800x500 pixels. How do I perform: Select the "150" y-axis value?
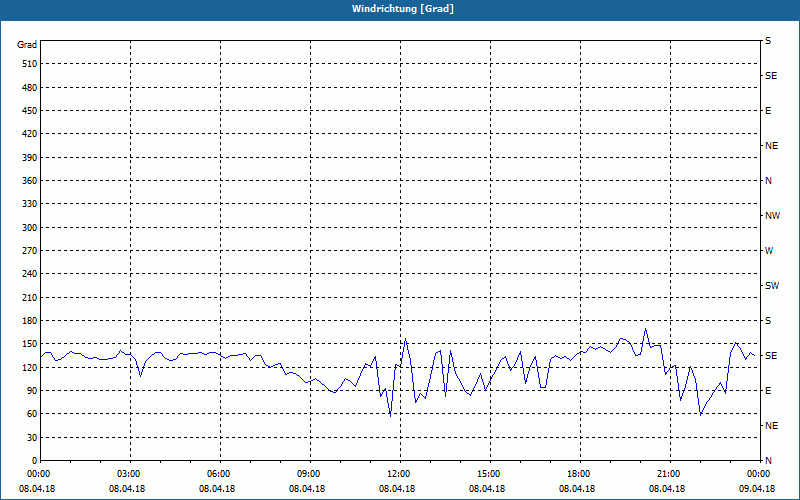(30, 344)
